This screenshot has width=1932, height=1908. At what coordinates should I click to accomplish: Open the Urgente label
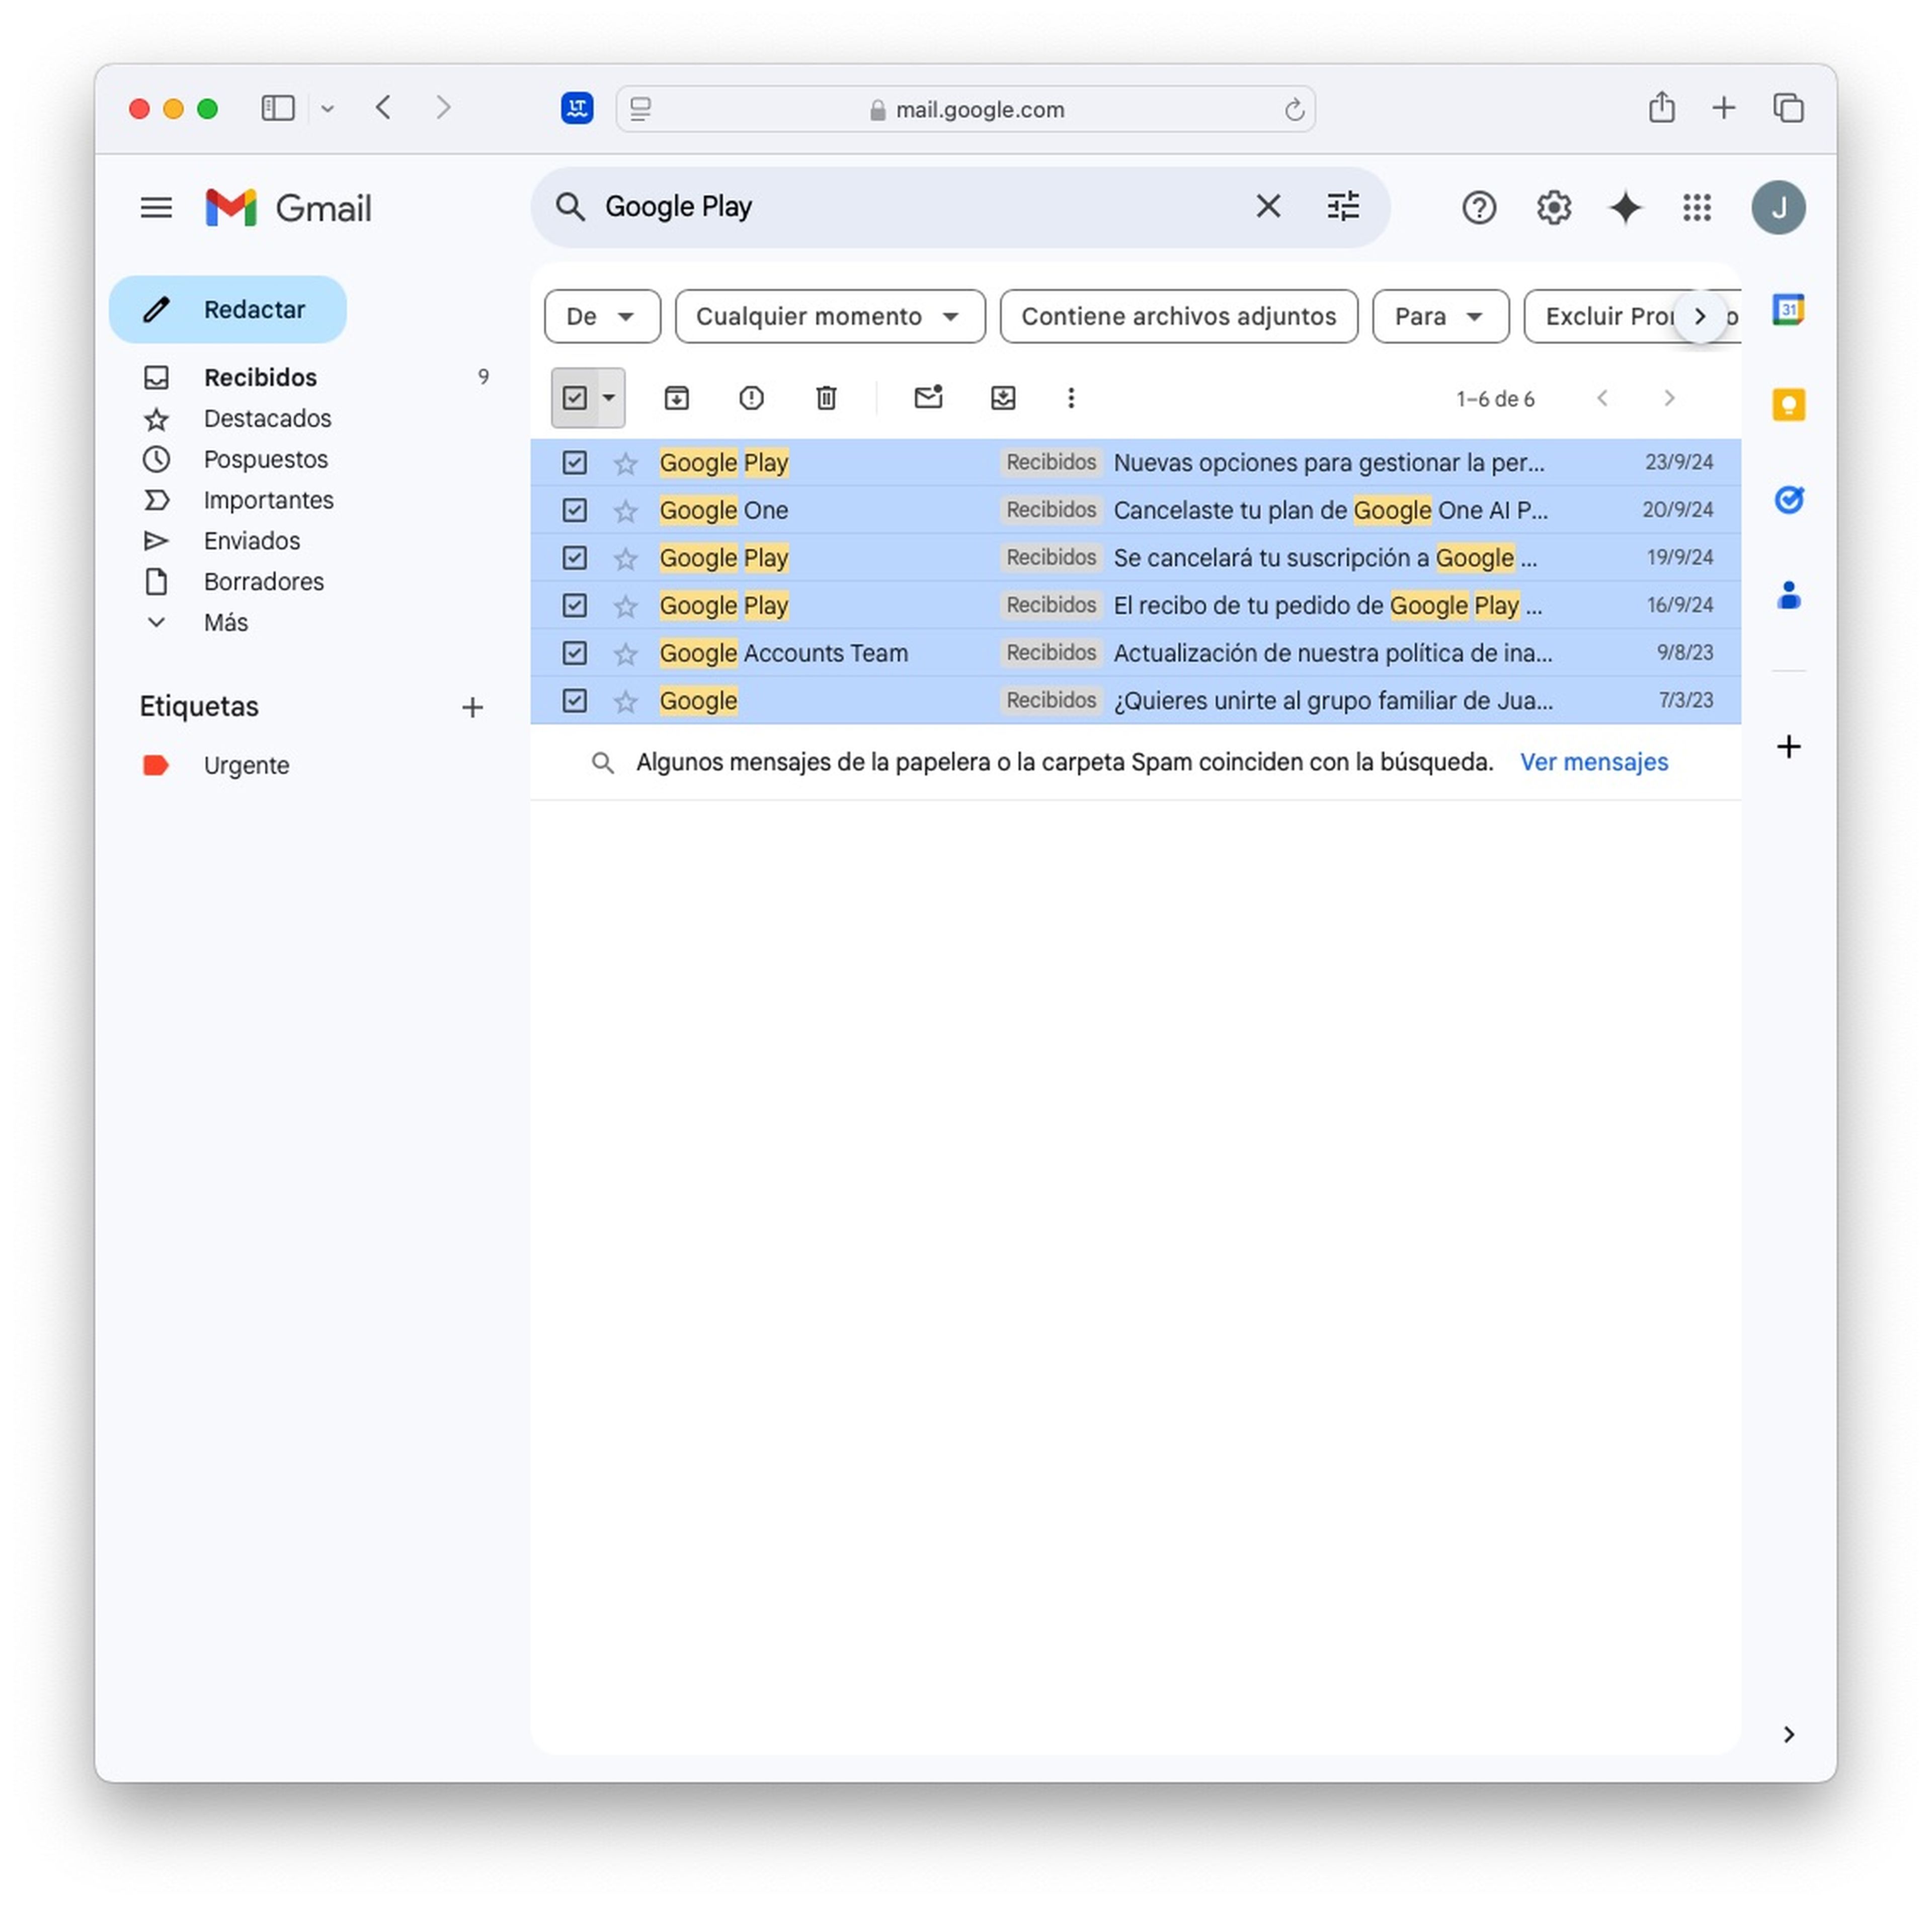(246, 766)
